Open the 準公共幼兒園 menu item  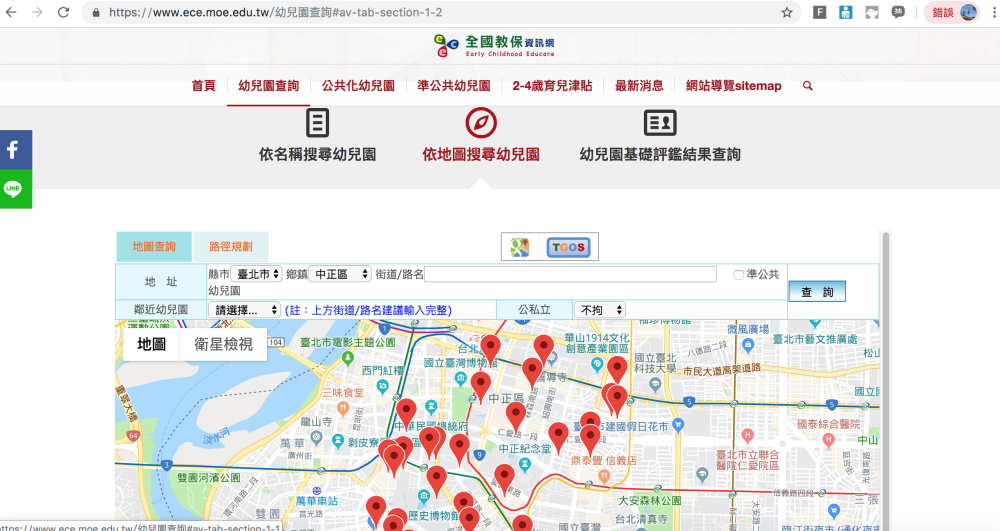click(453, 85)
